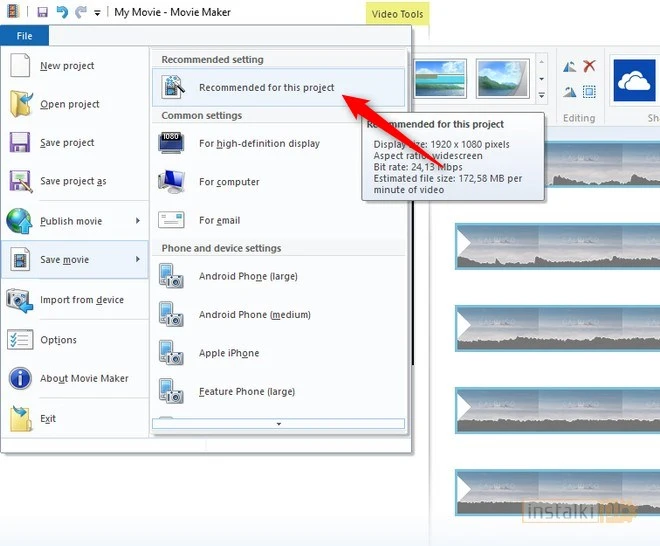The image size is (660, 546).
Task: Open the Options menu entry
Action: [x=58, y=340]
